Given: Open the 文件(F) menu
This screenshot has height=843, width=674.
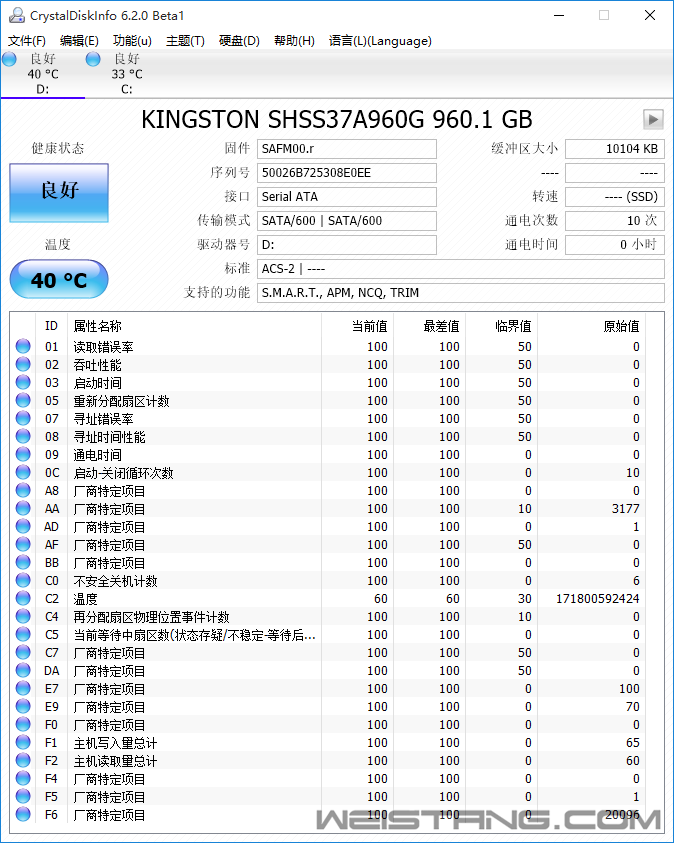Looking at the screenshot, I should (x=27, y=41).
